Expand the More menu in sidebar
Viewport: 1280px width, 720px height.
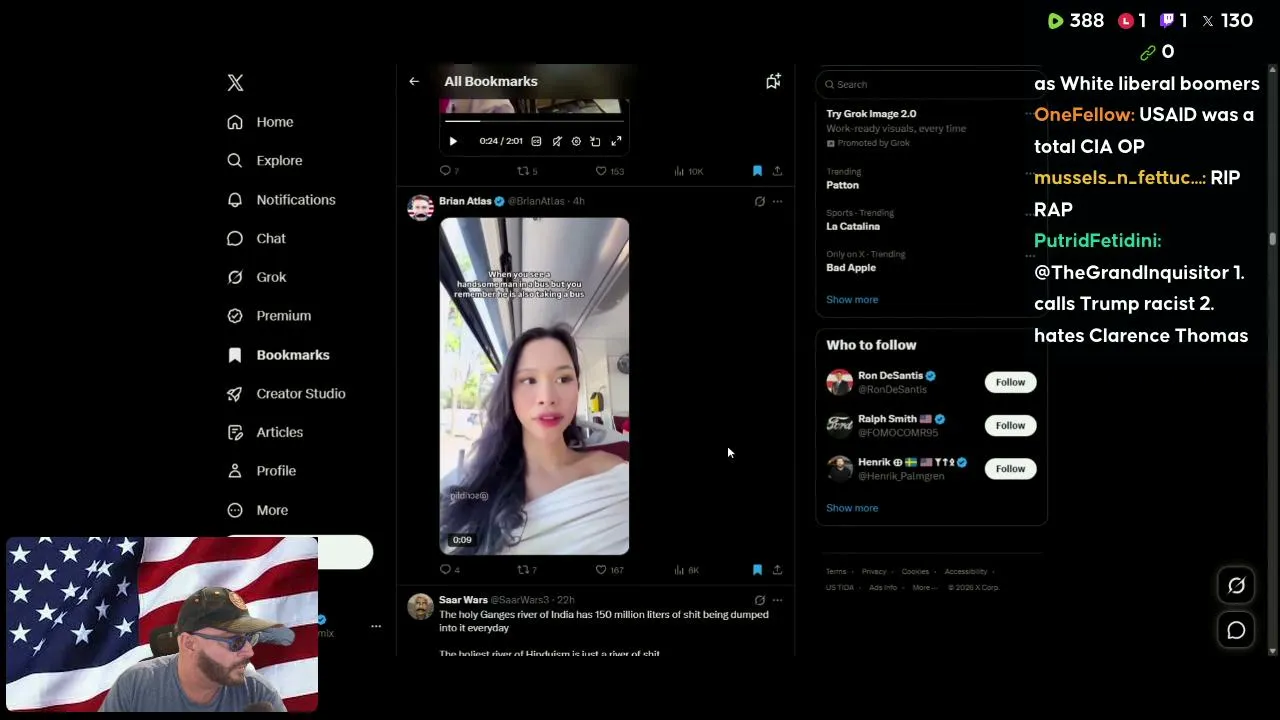click(258, 510)
